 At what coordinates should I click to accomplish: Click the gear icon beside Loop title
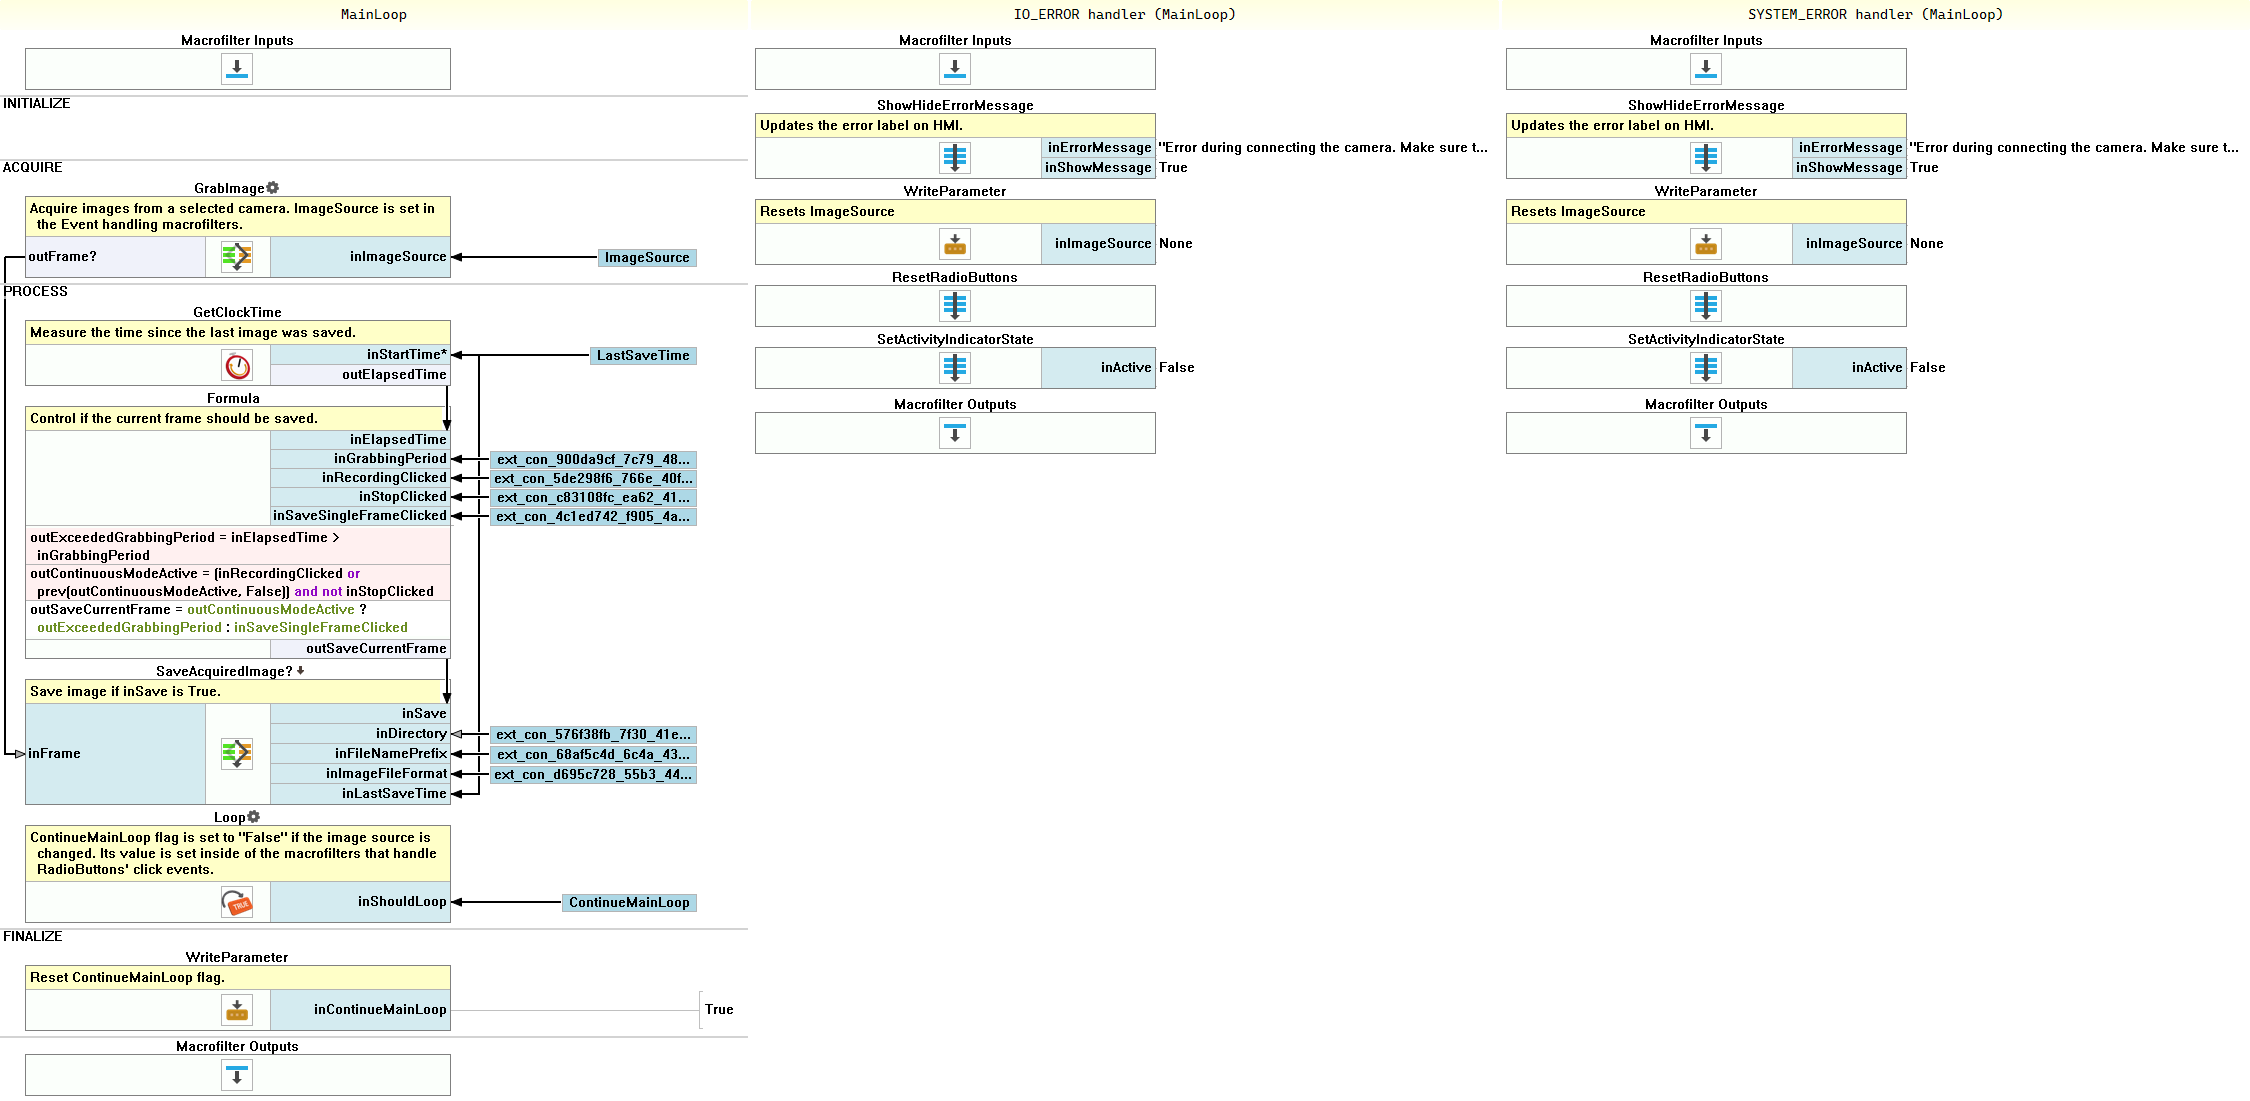pyautogui.click(x=254, y=817)
